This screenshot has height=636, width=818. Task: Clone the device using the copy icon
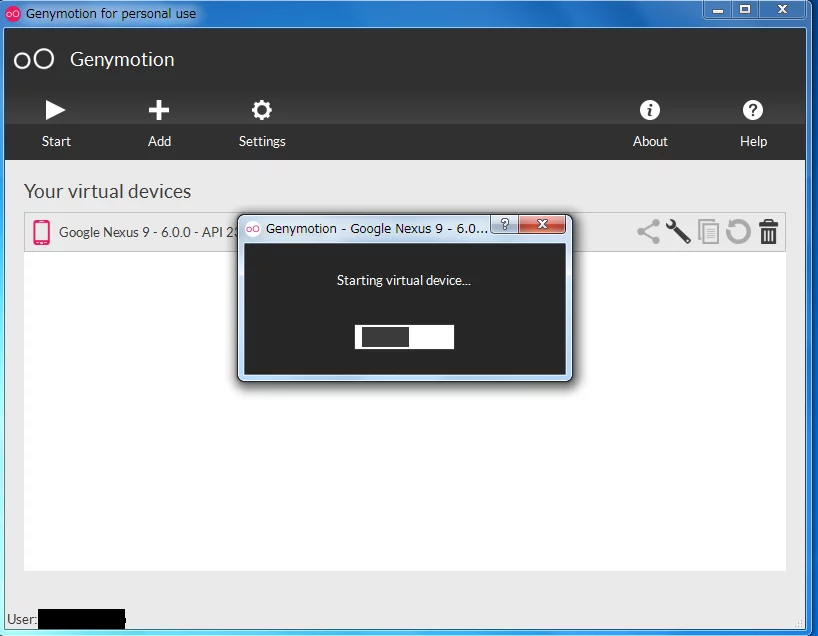coord(708,232)
